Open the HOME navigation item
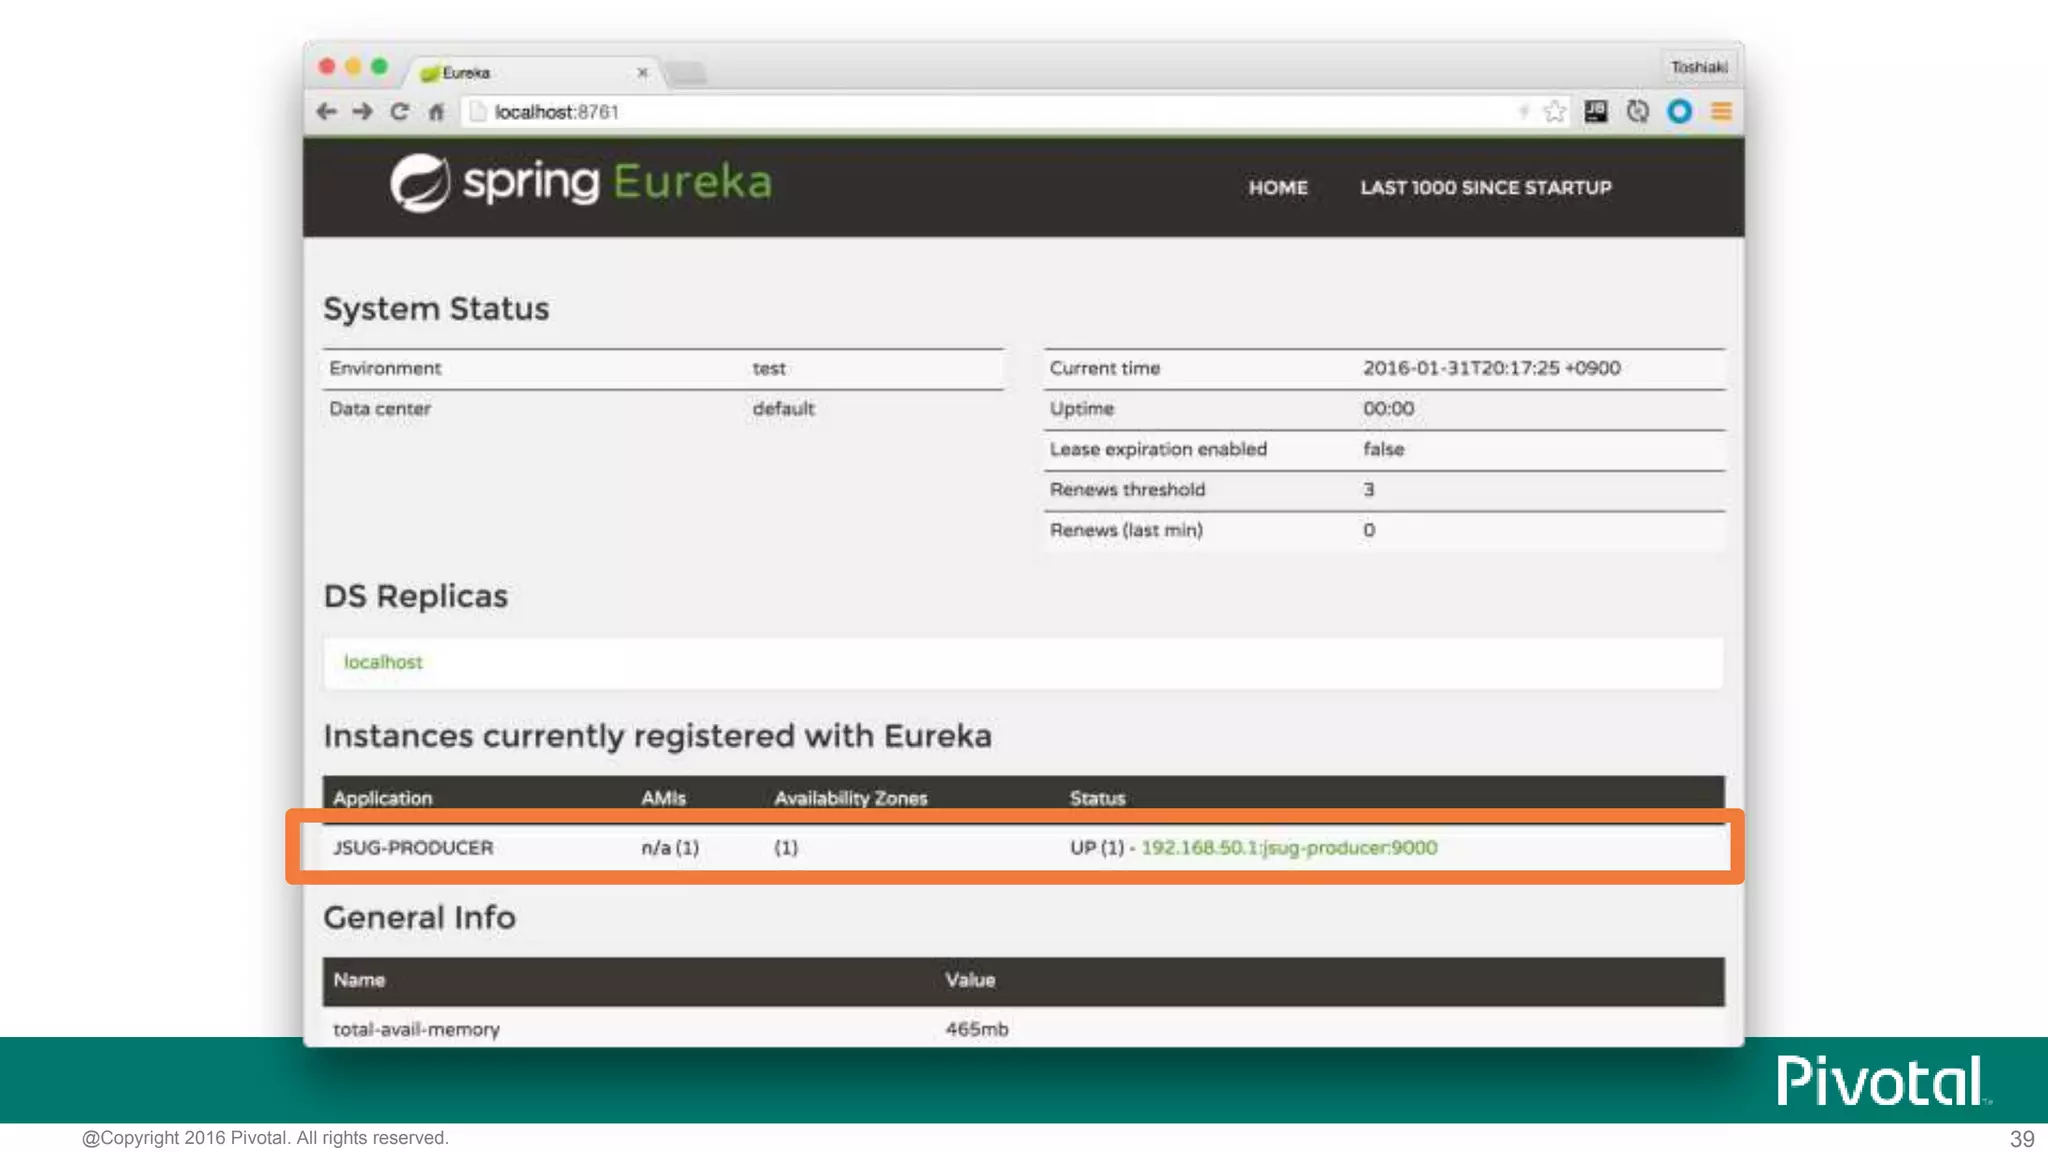 [x=1277, y=188]
